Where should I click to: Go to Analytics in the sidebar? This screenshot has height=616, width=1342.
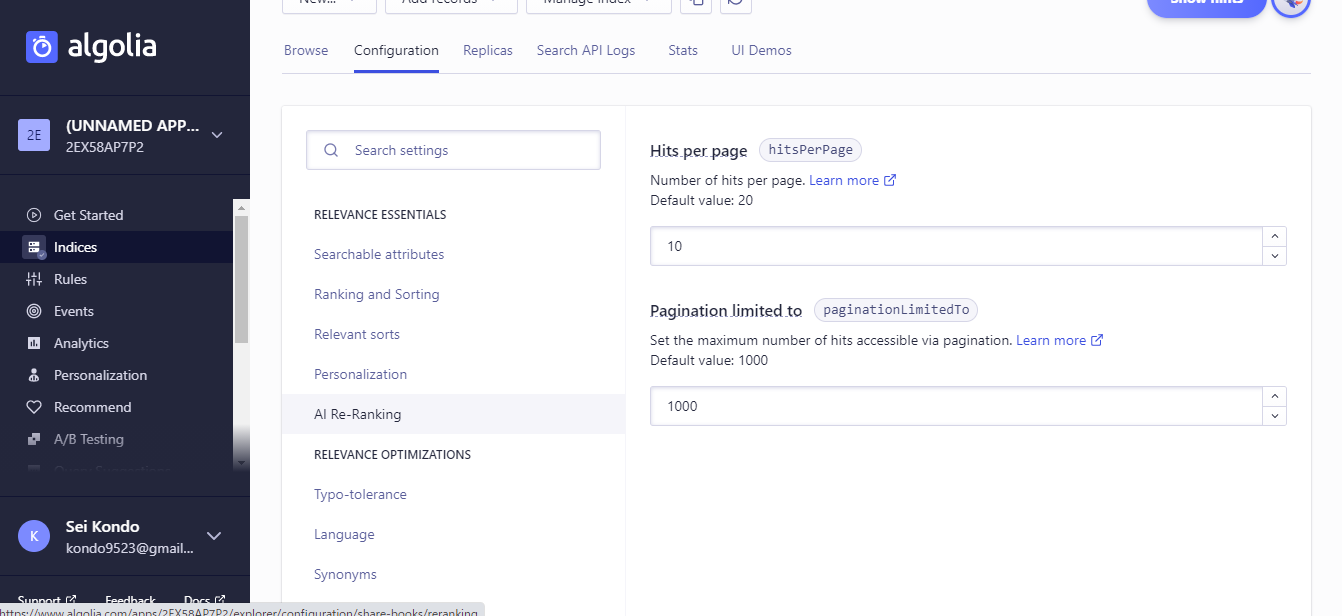click(81, 343)
